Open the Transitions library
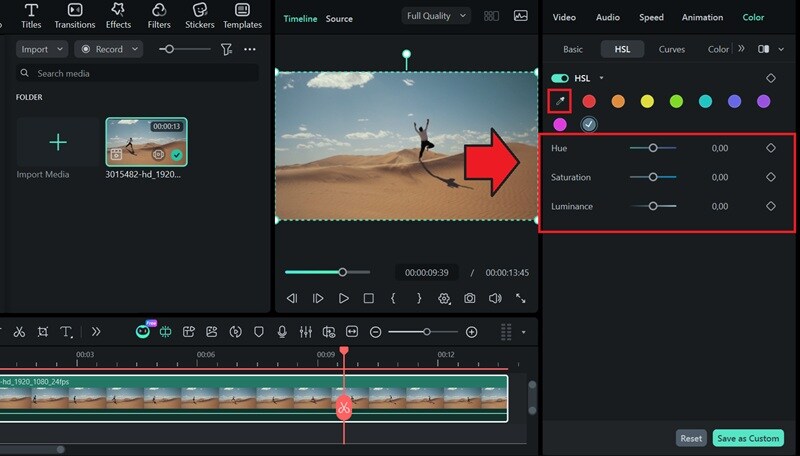 (74, 16)
